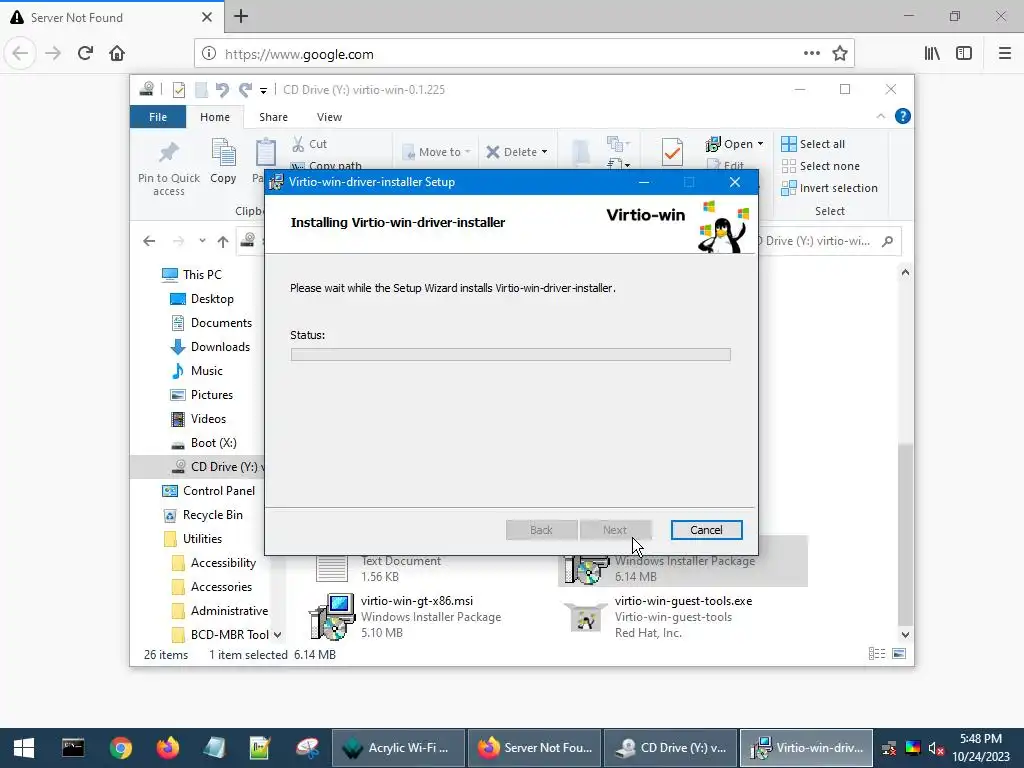Open the page actions three-dot menu
Image resolution: width=1024 pixels, height=768 pixels.
(812, 54)
